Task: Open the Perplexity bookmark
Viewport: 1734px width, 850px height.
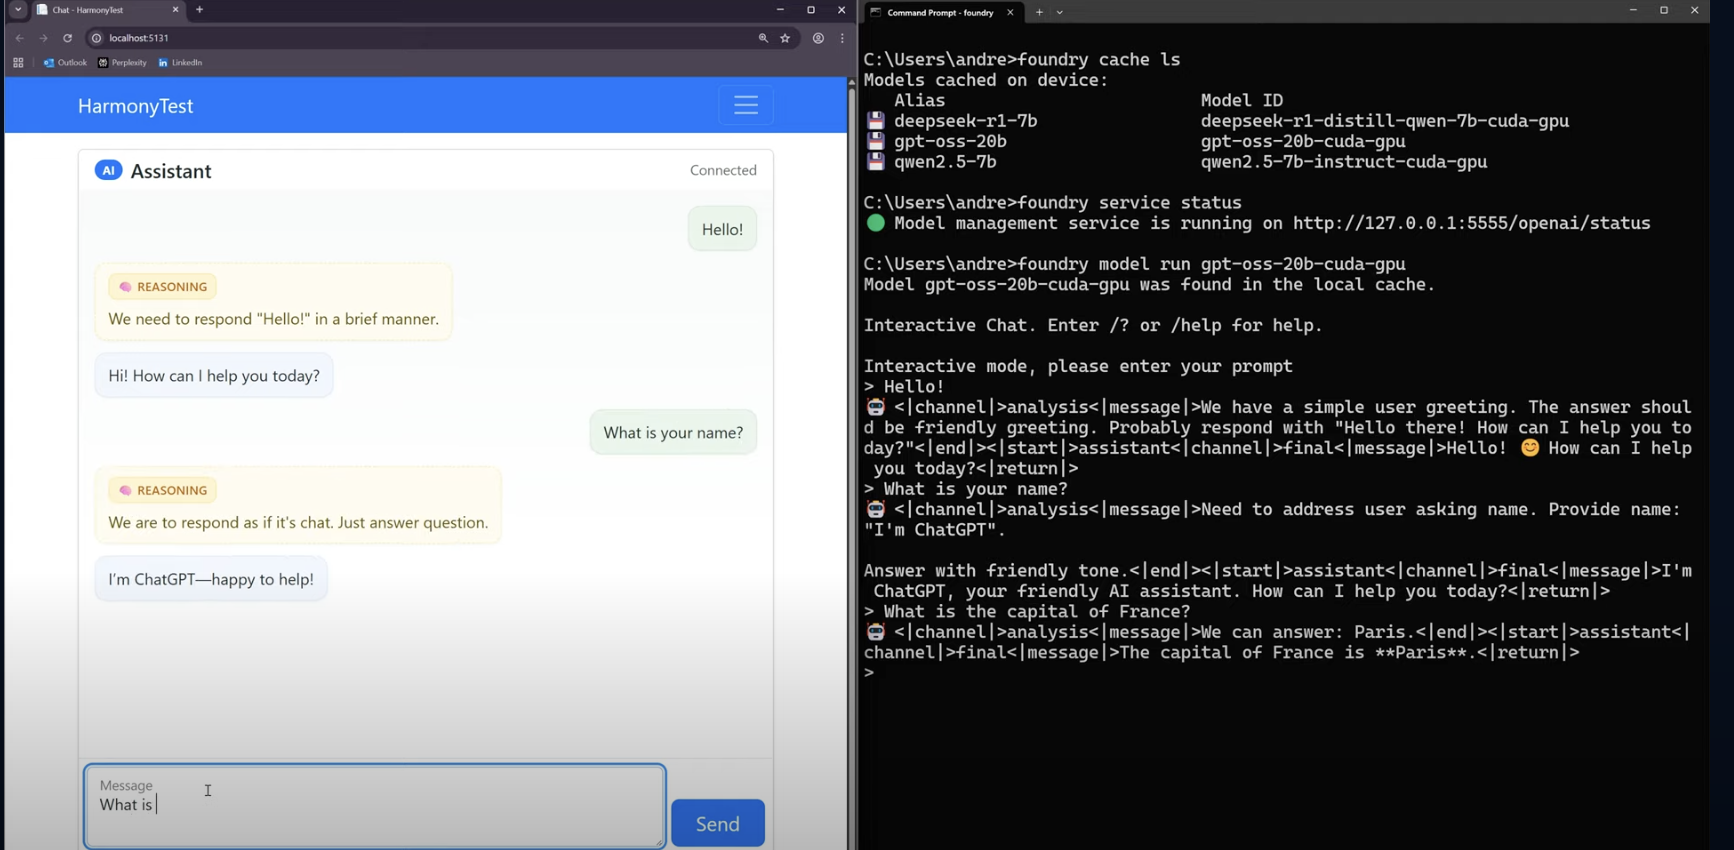Action: (122, 62)
